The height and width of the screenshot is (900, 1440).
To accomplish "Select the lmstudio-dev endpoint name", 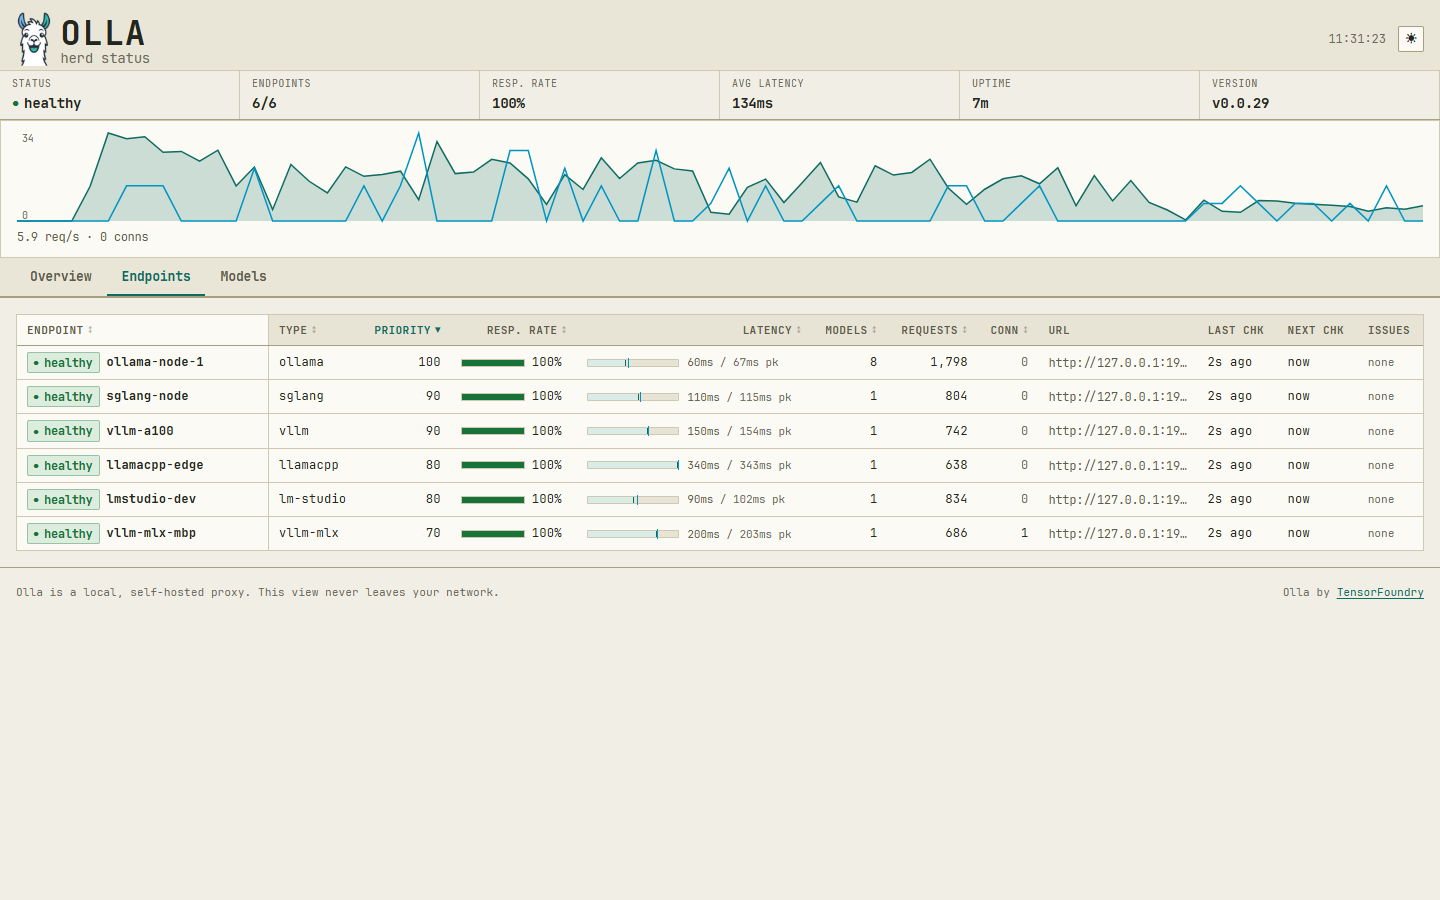I will [151, 499].
